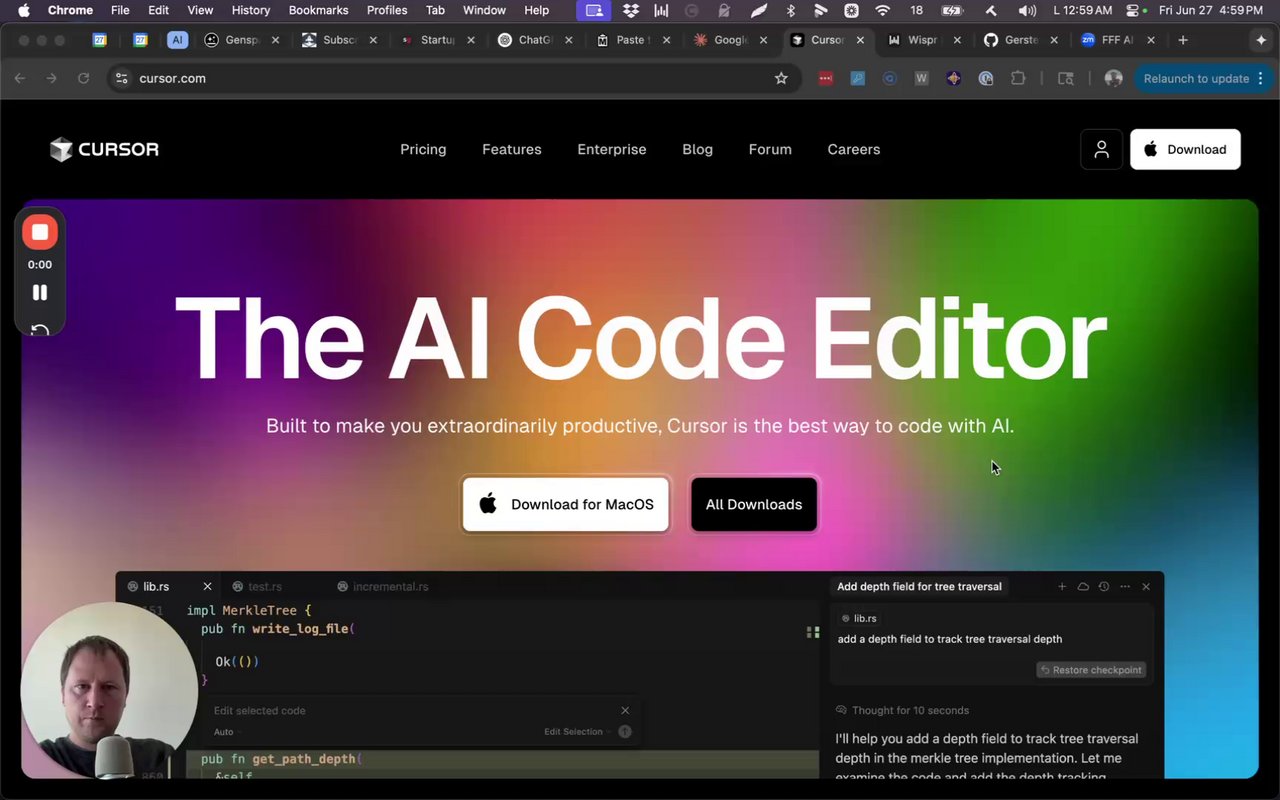Click the cursor.com address bar

coord(455,78)
